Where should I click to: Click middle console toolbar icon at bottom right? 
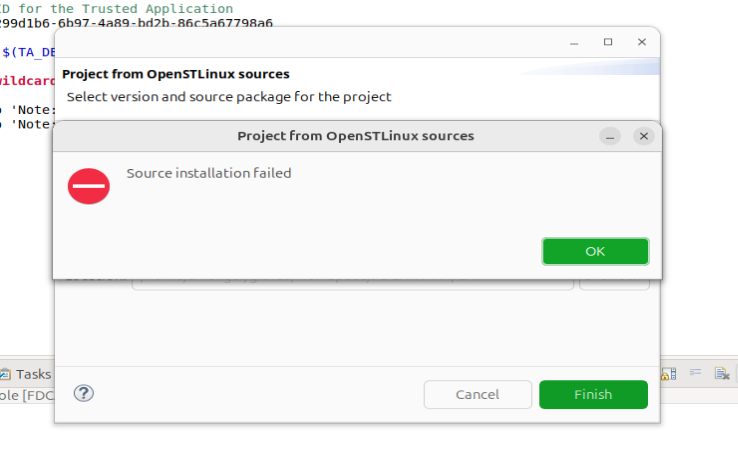695,373
